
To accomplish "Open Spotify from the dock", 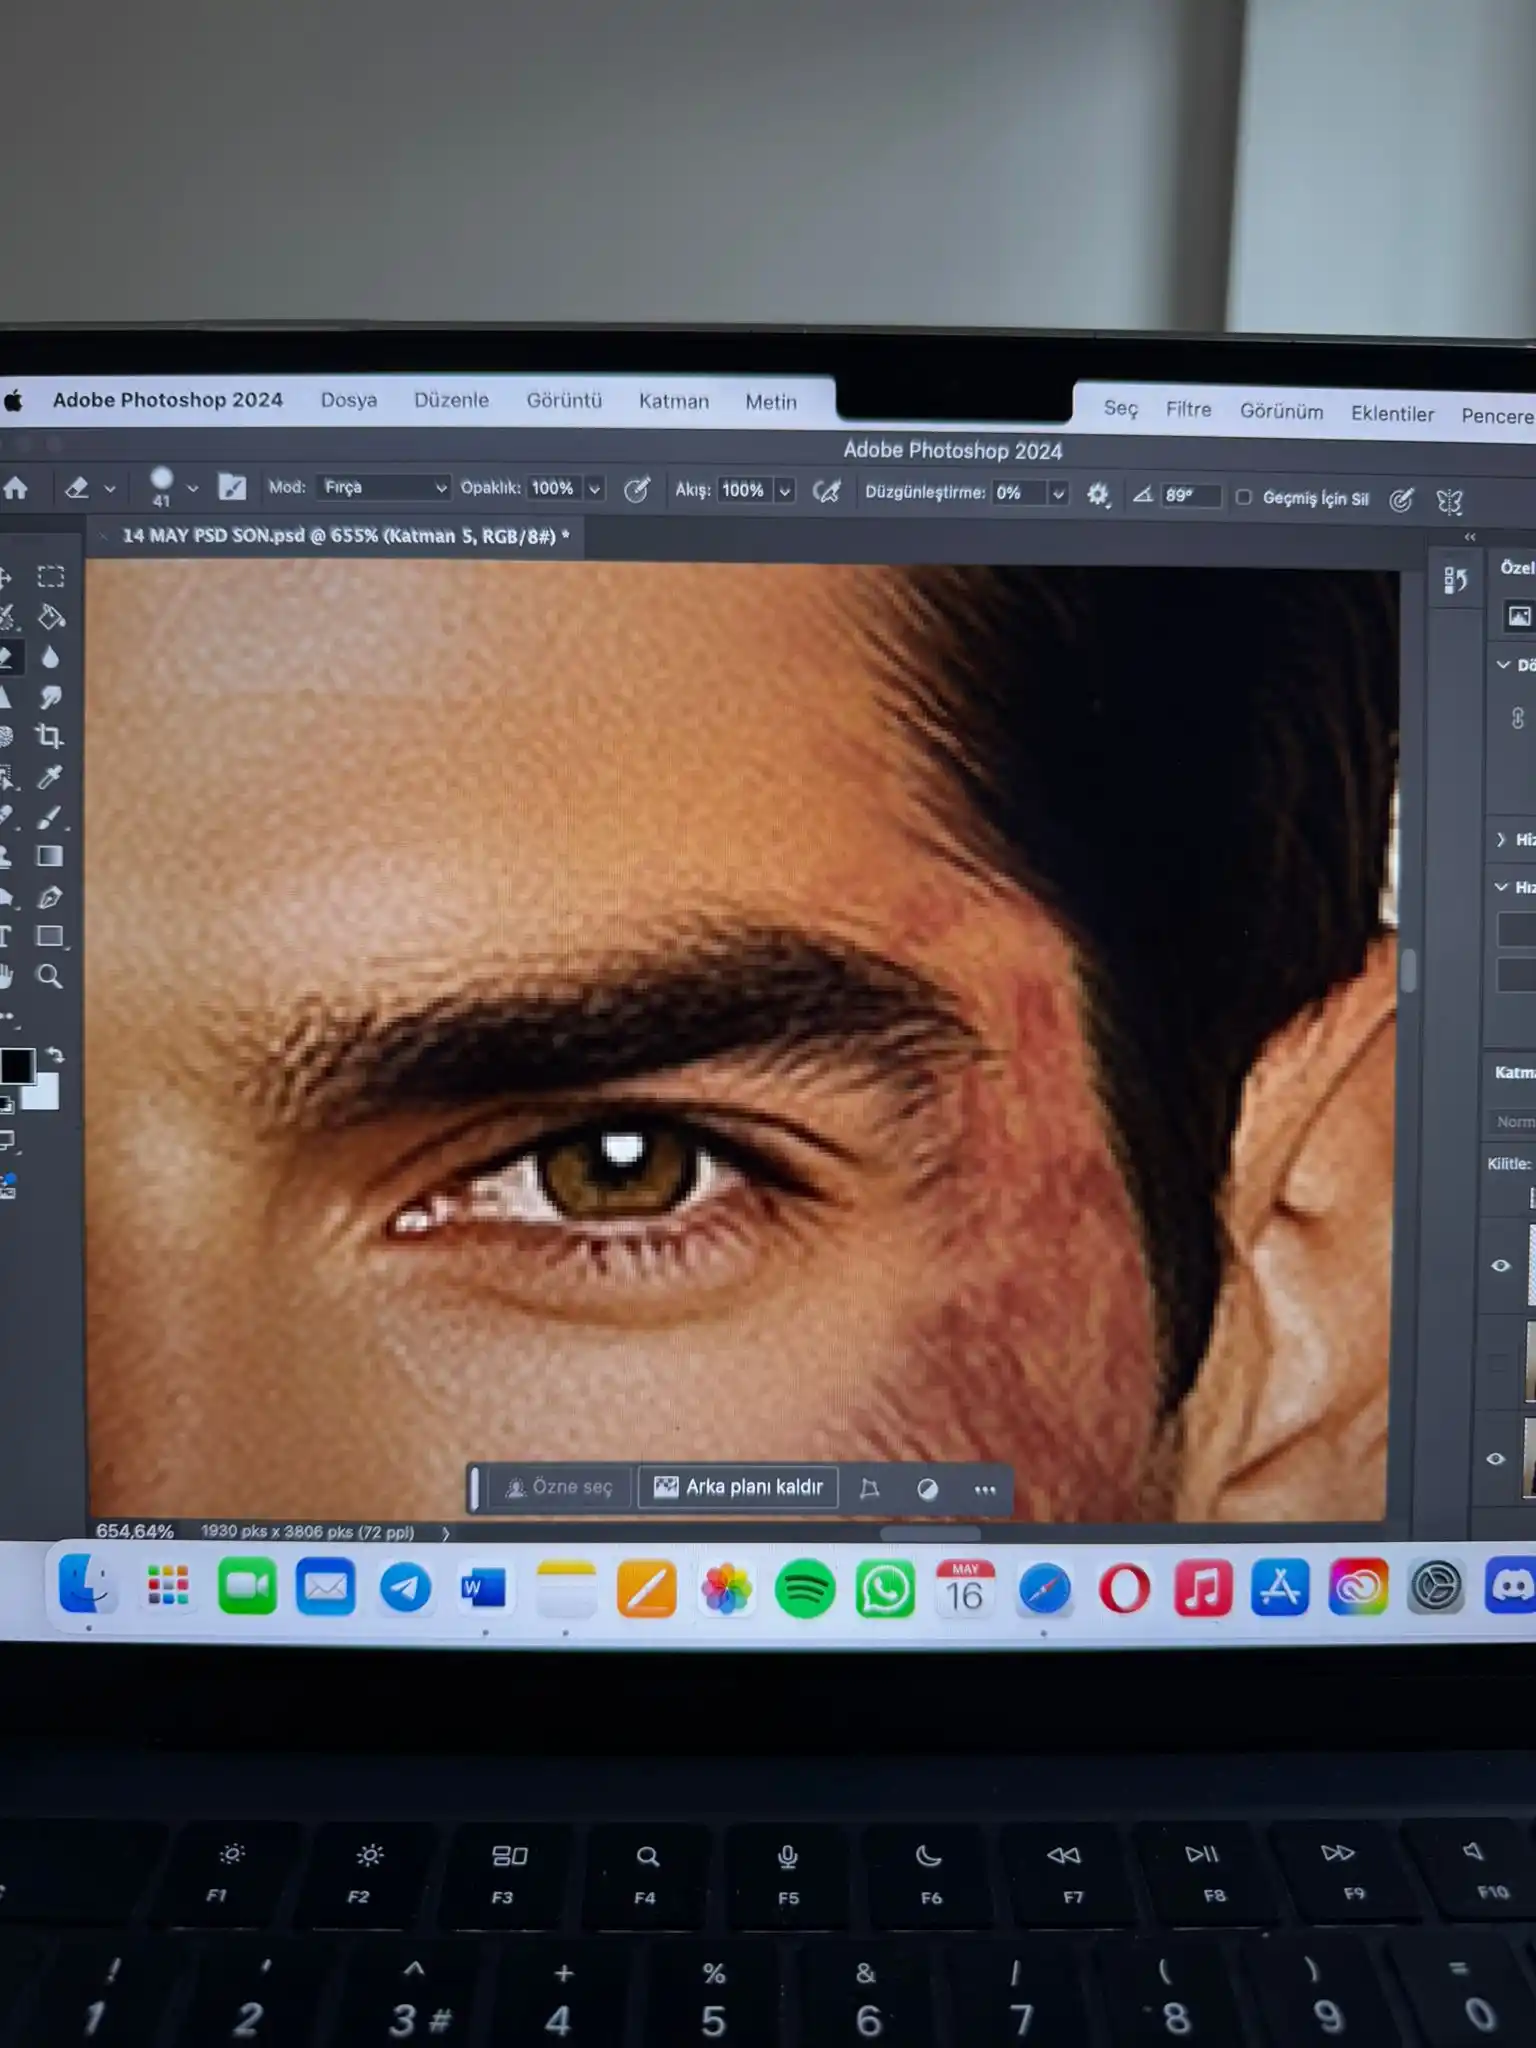I will click(805, 1588).
